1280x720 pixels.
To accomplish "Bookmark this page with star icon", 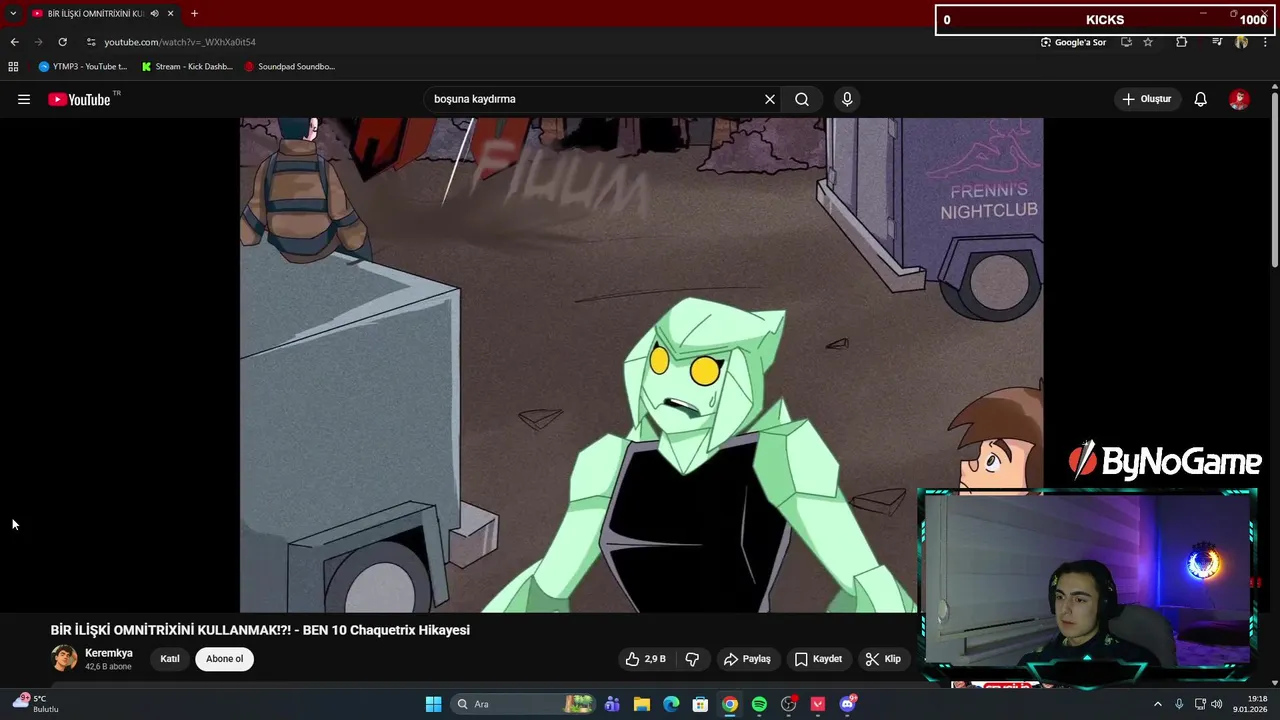I will click(x=1148, y=42).
